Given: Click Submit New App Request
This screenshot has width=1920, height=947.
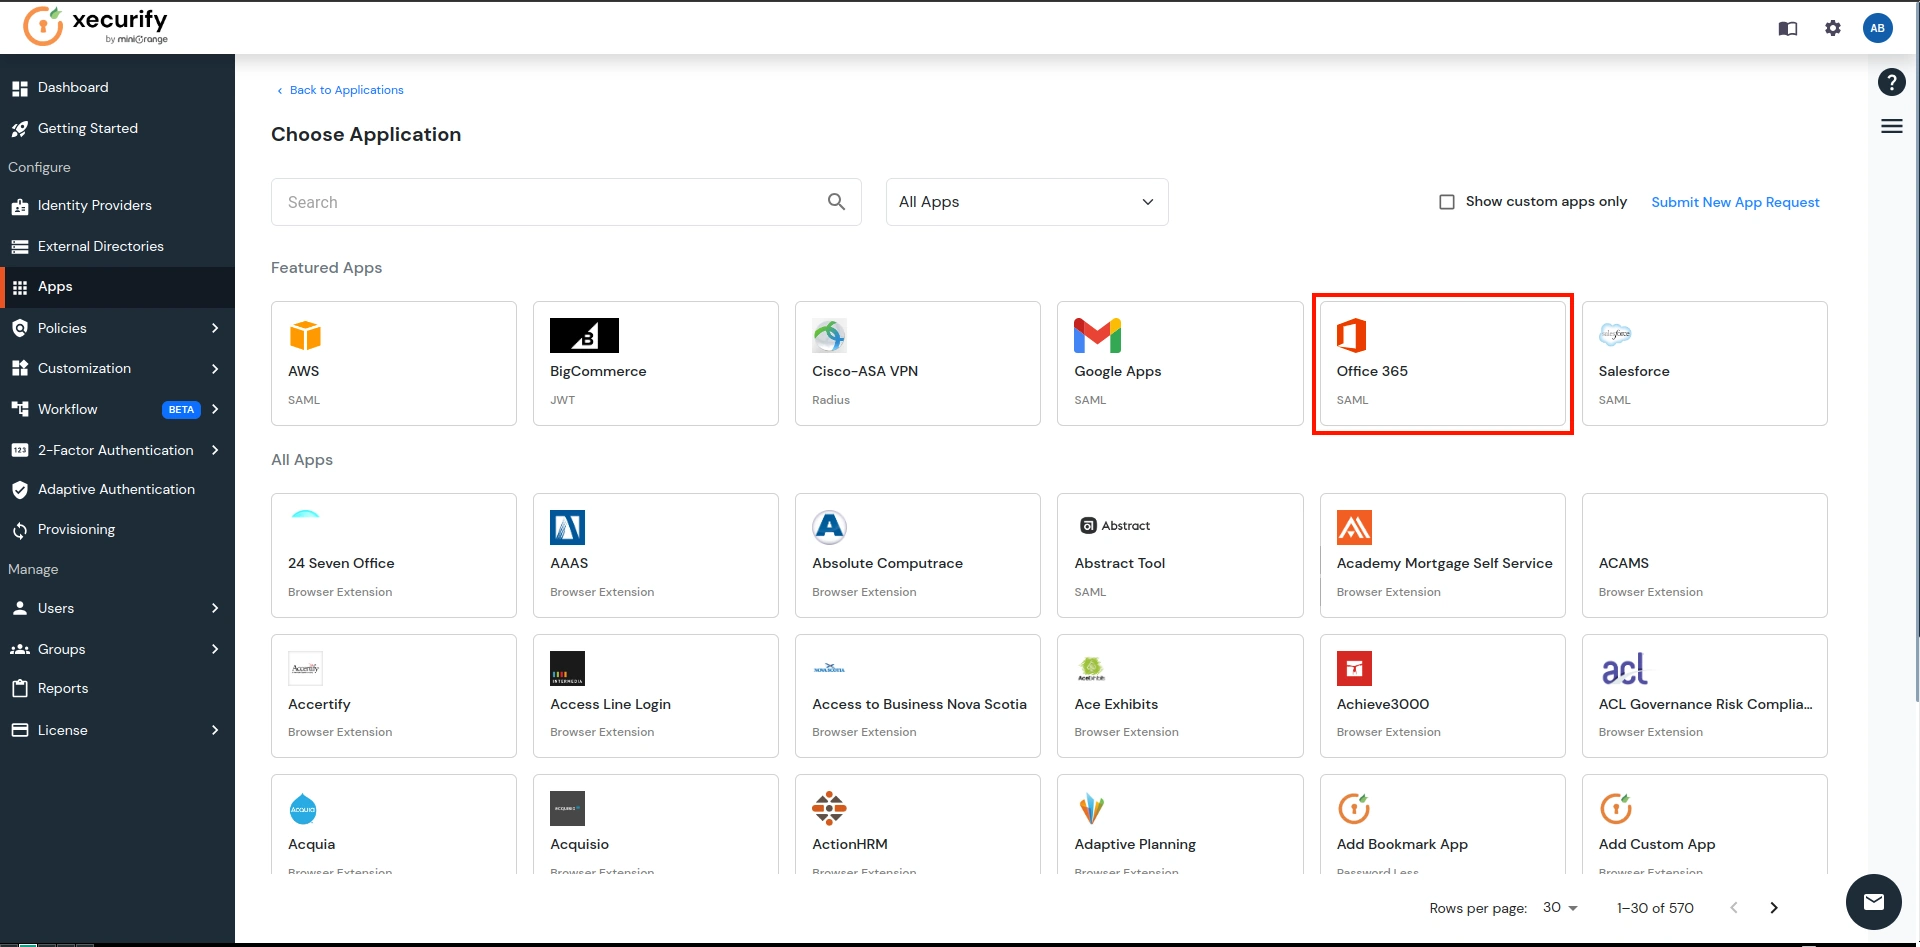Looking at the screenshot, I should point(1735,202).
